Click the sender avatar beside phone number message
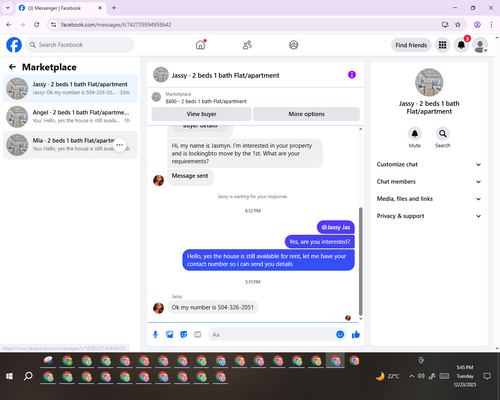This screenshot has width=500, height=400. click(x=158, y=308)
